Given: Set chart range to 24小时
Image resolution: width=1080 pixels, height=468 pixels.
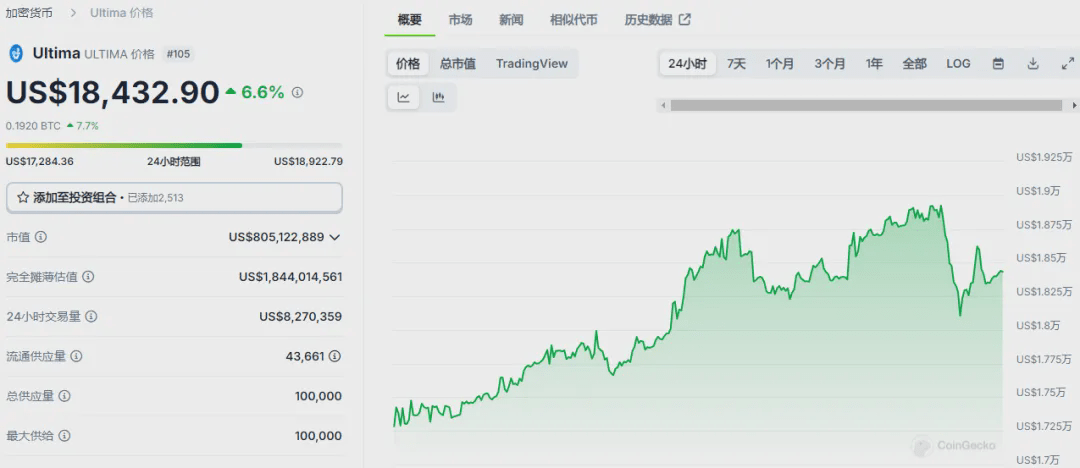Looking at the screenshot, I should 687,63.
